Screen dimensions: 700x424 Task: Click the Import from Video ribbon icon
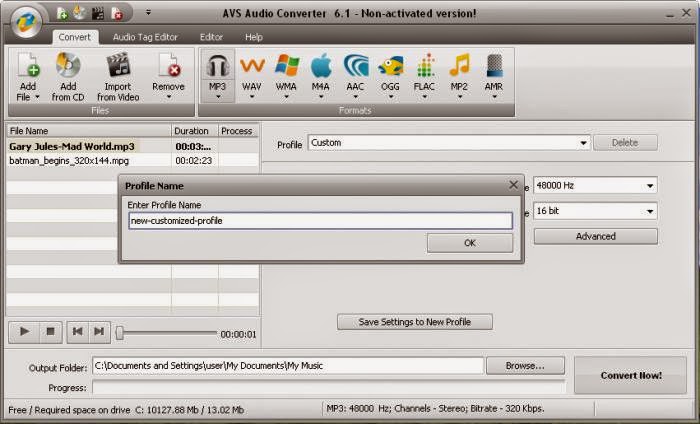click(118, 65)
